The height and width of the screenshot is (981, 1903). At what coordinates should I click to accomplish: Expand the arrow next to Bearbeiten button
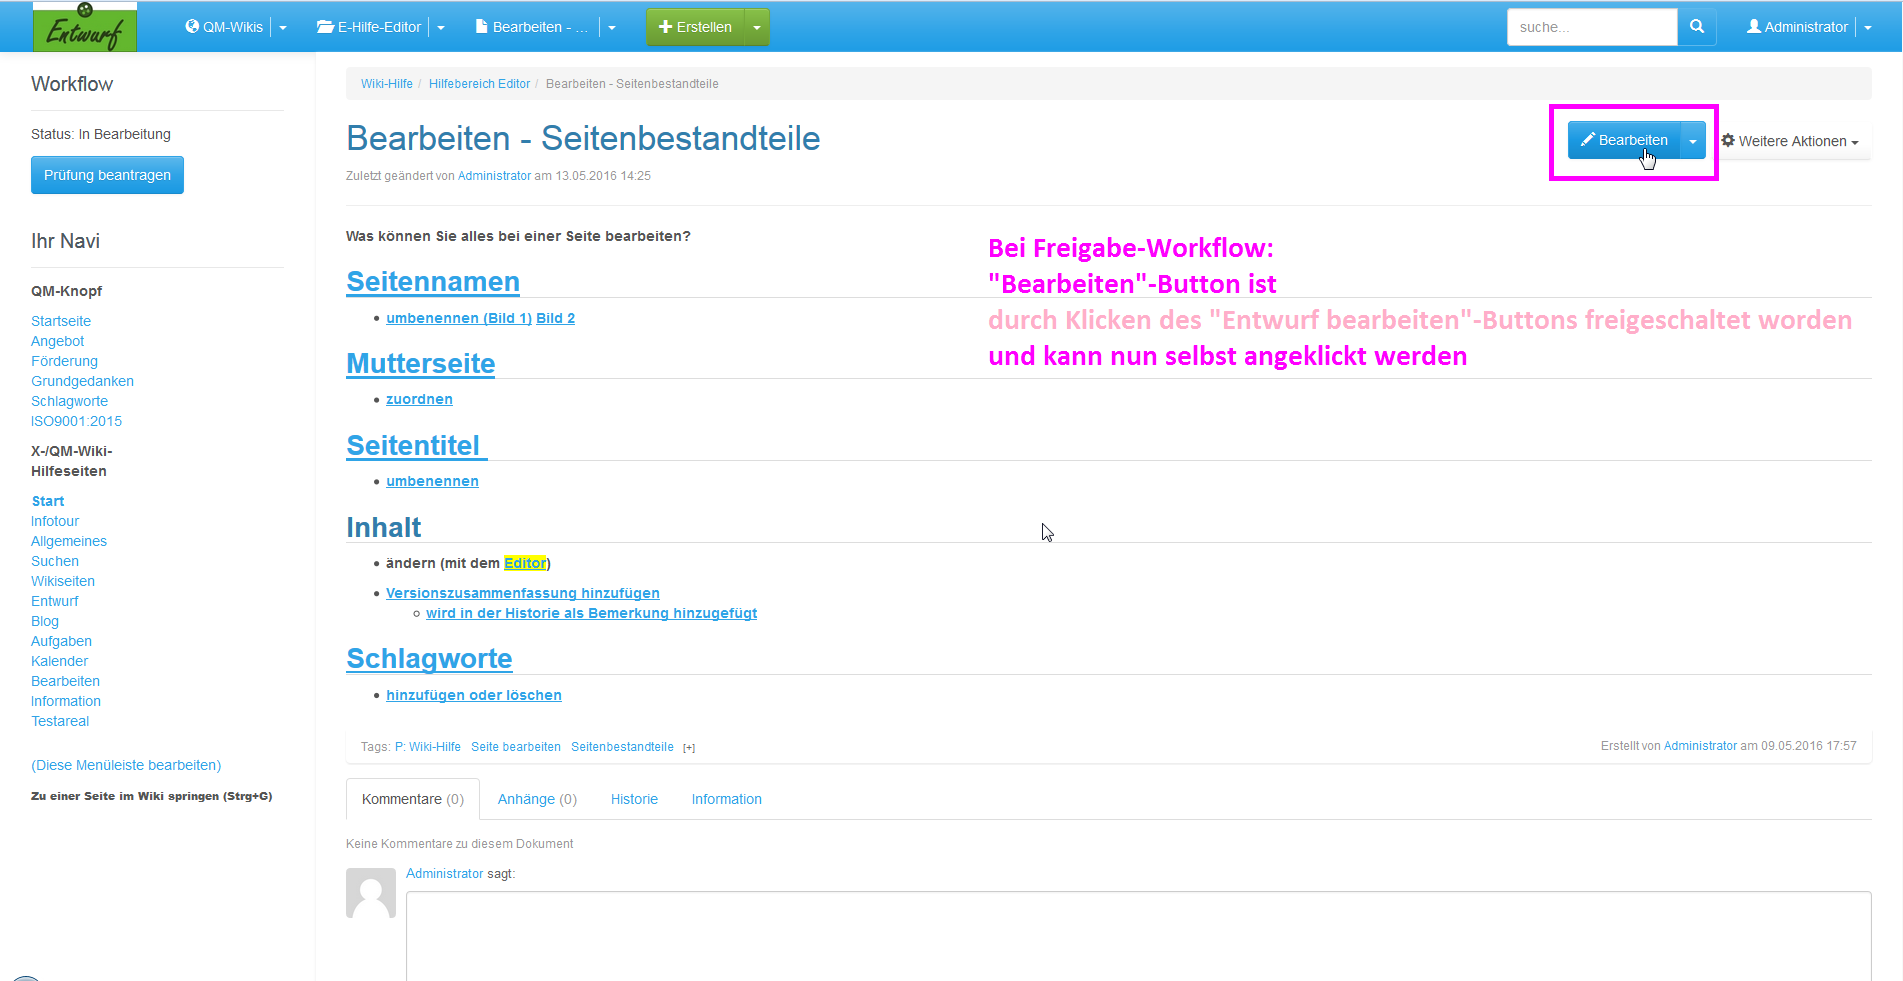pyautogui.click(x=1693, y=141)
